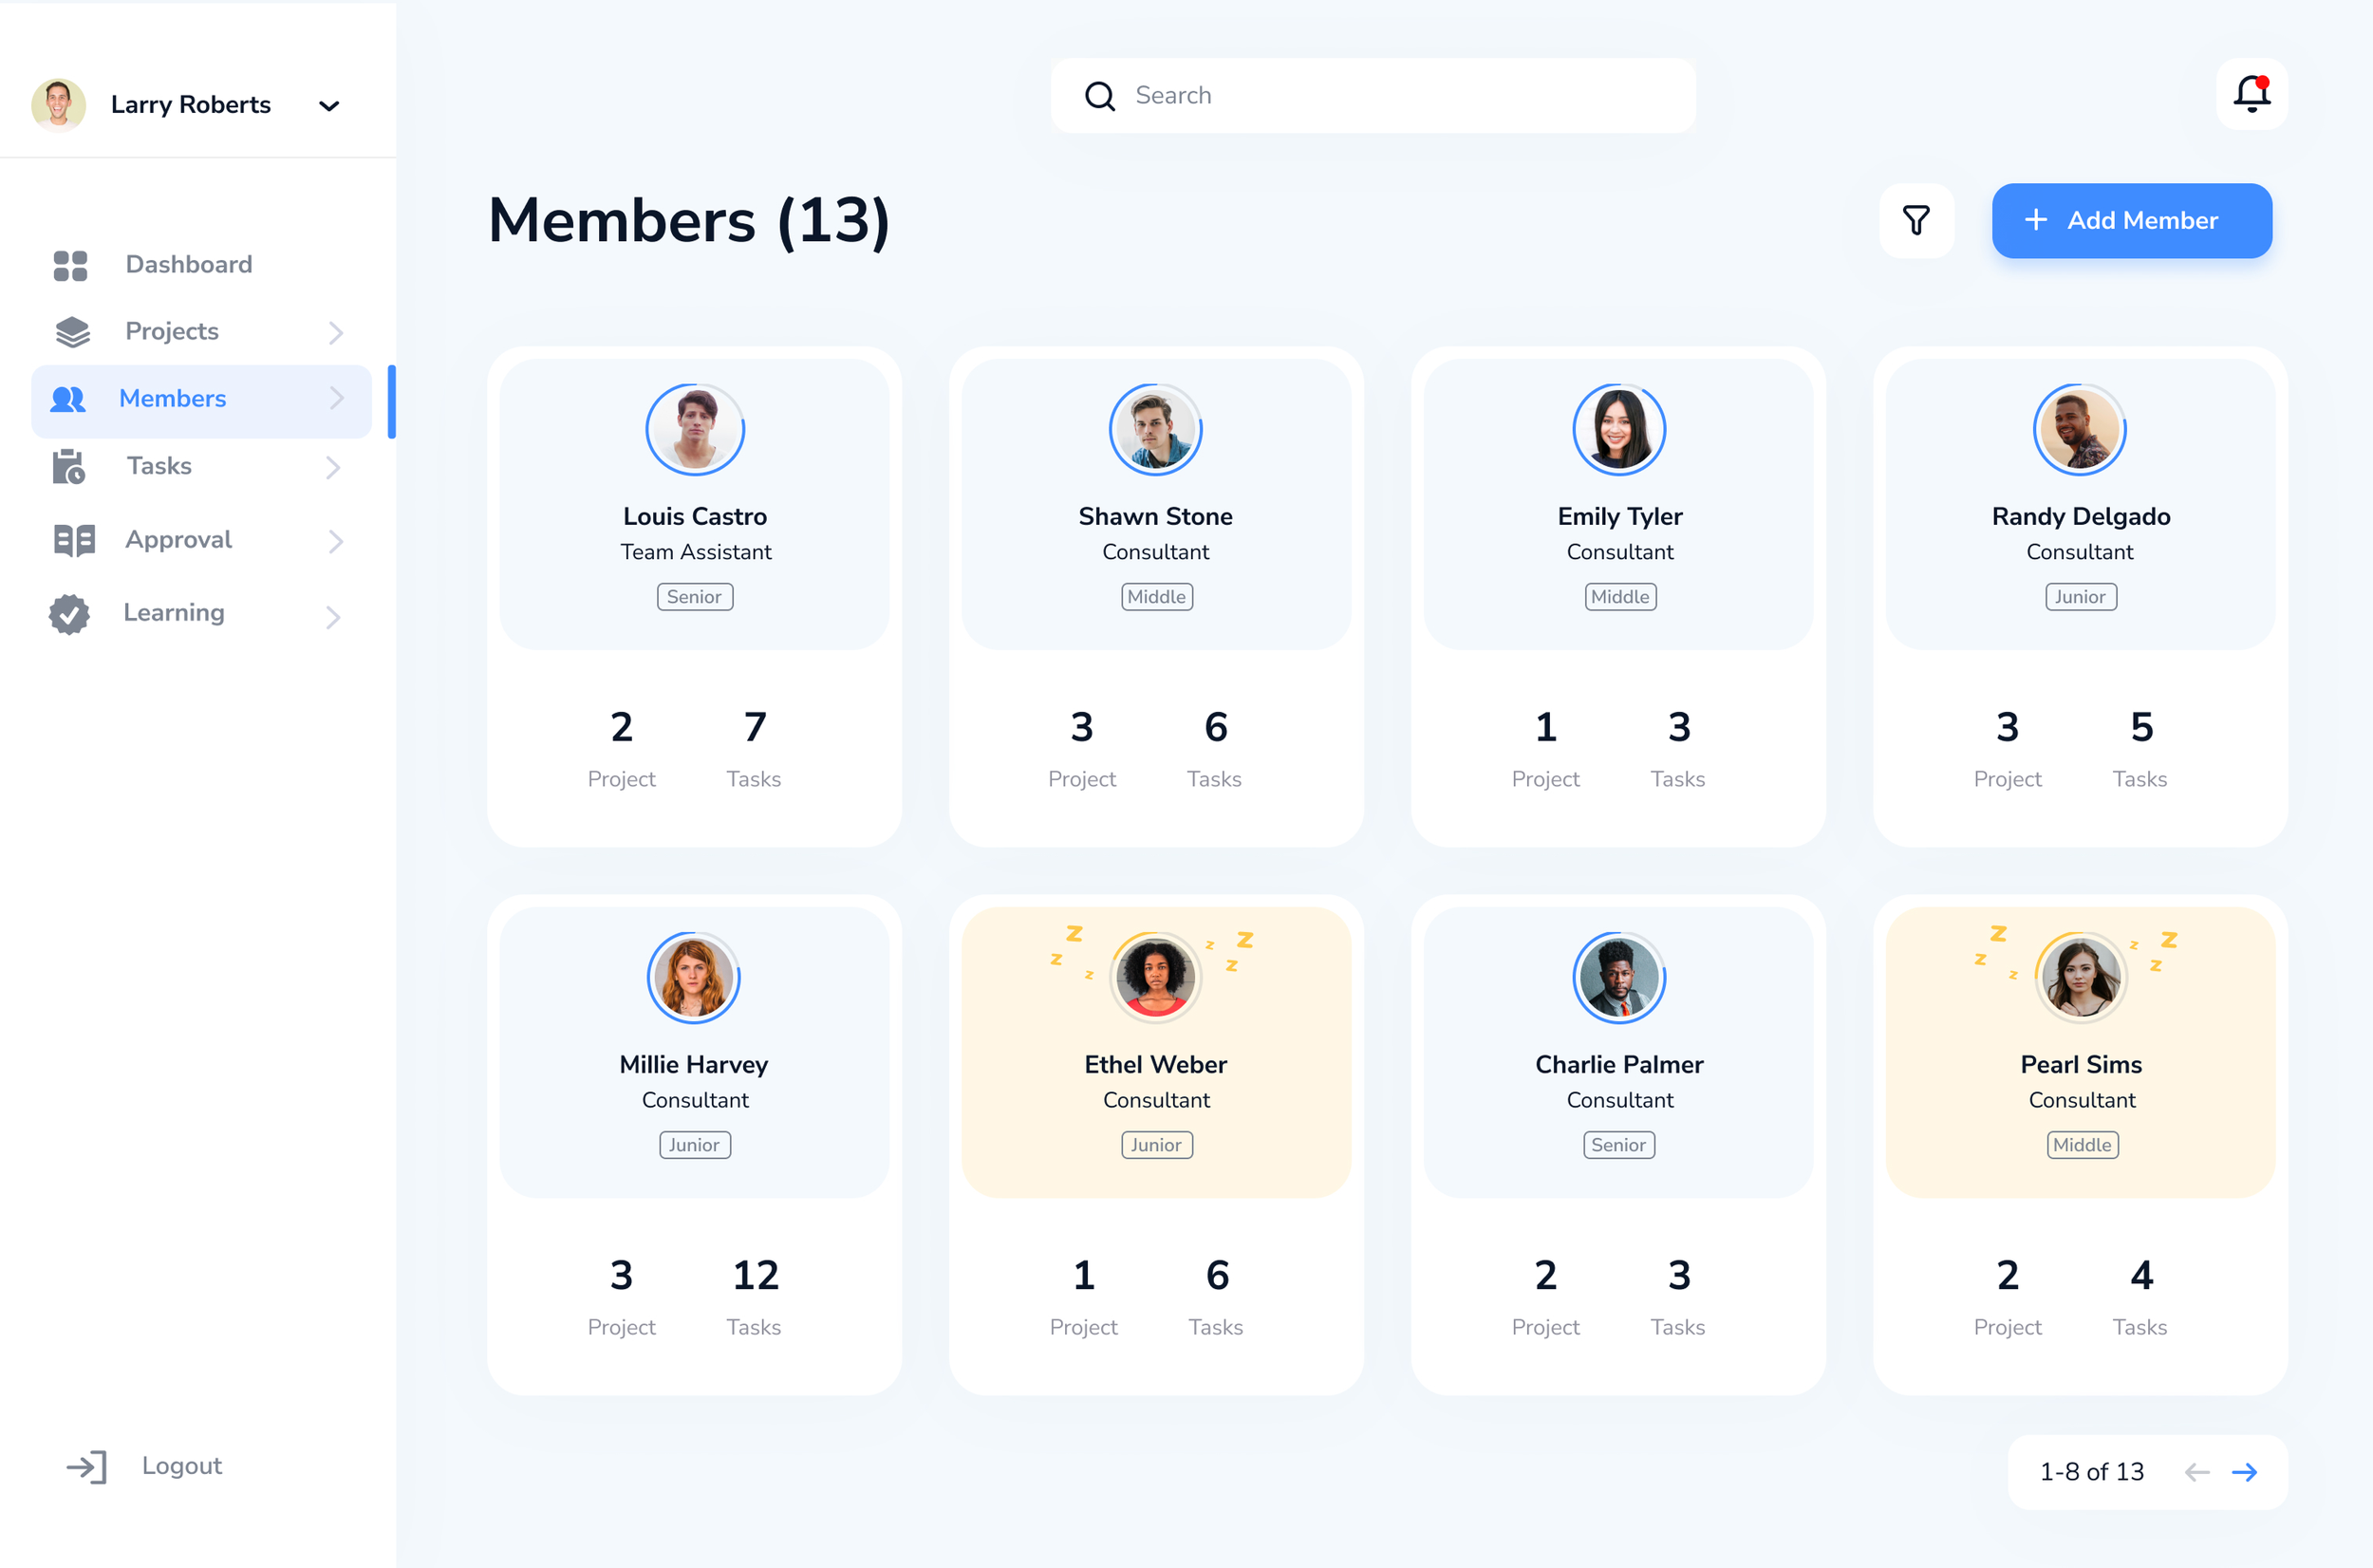
Task: Click the Tasks clipboard icon
Action: 68,467
